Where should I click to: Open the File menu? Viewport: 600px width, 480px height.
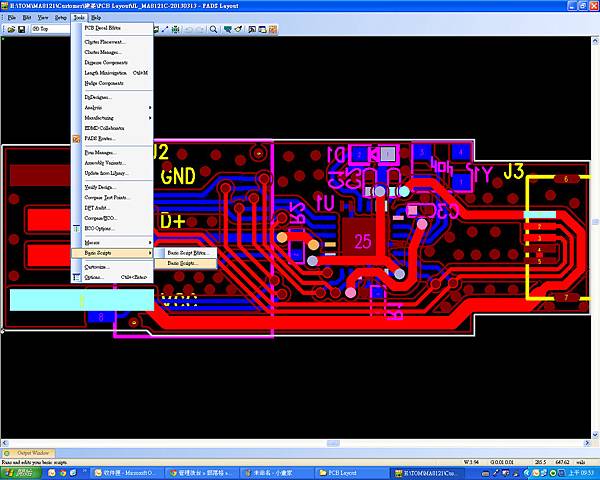[12, 18]
